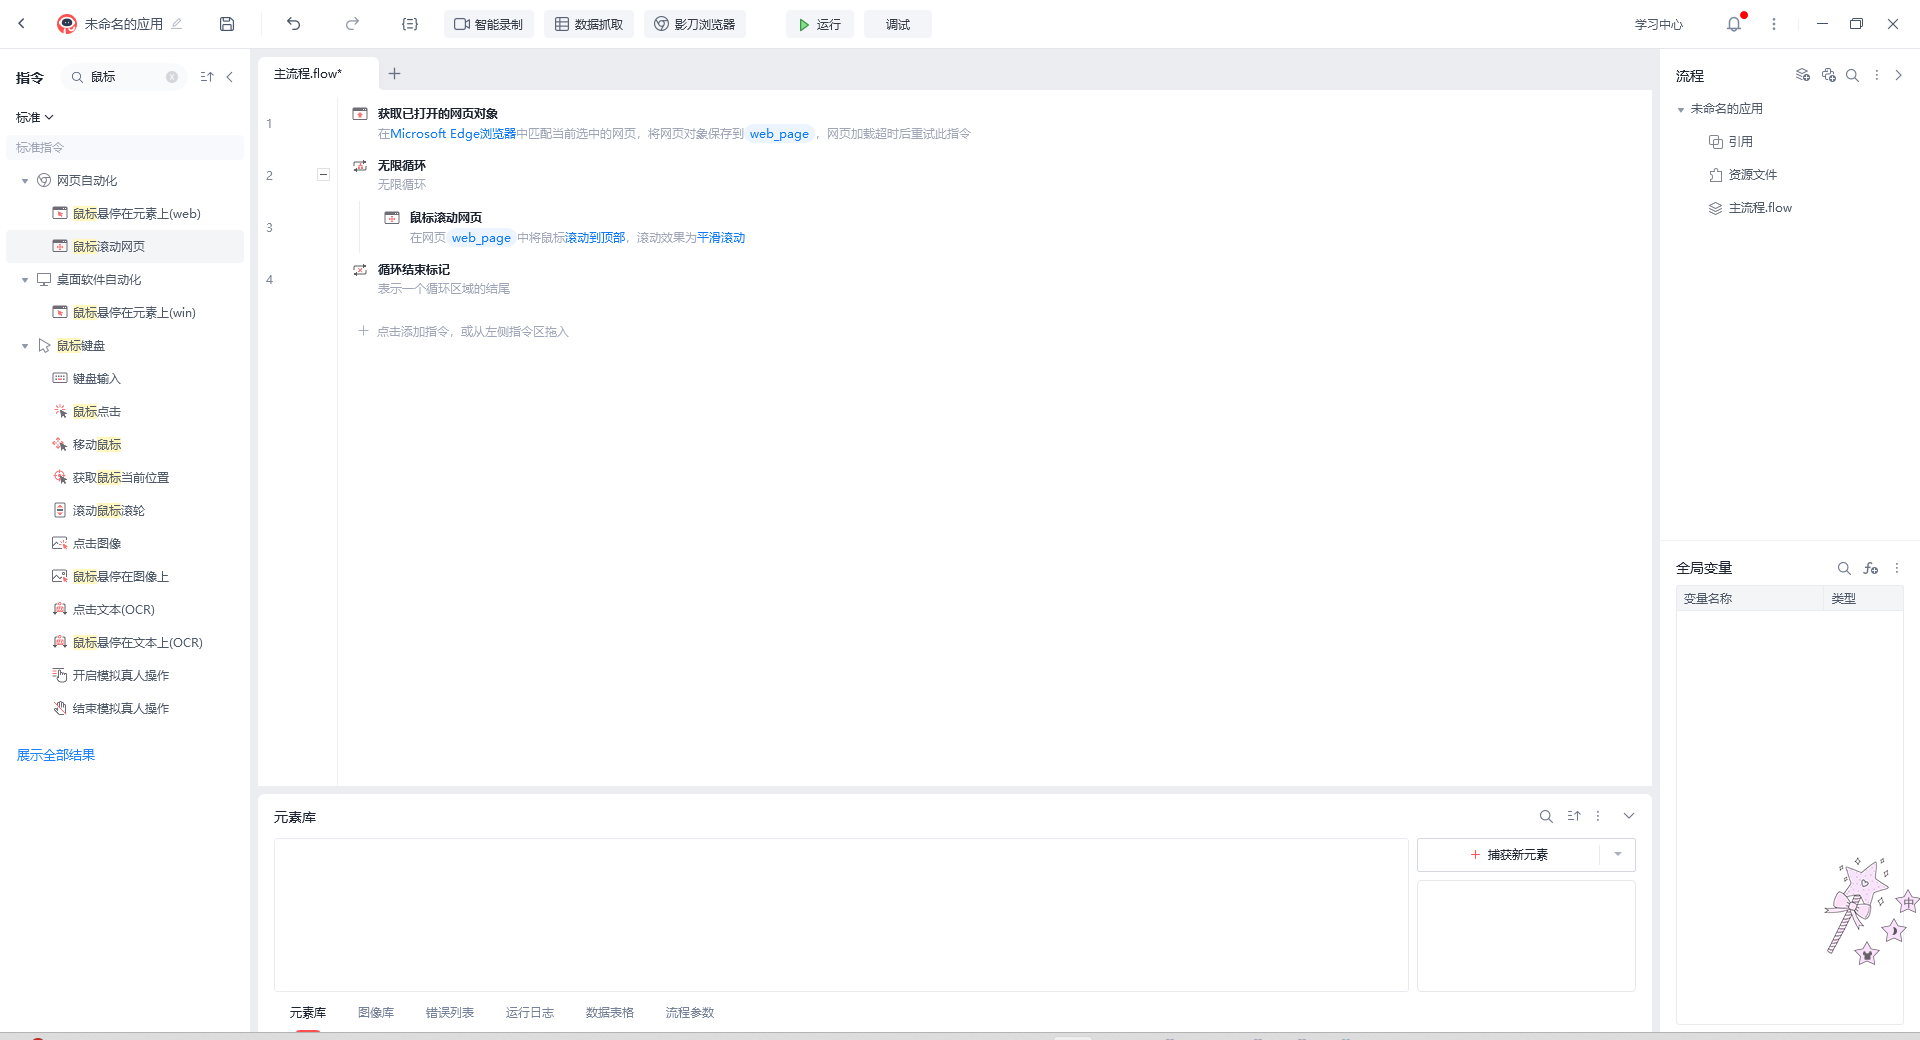Viewport: 1920px width, 1040px height.
Task: Rename the app via the pencil icon
Action: pos(177,24)
